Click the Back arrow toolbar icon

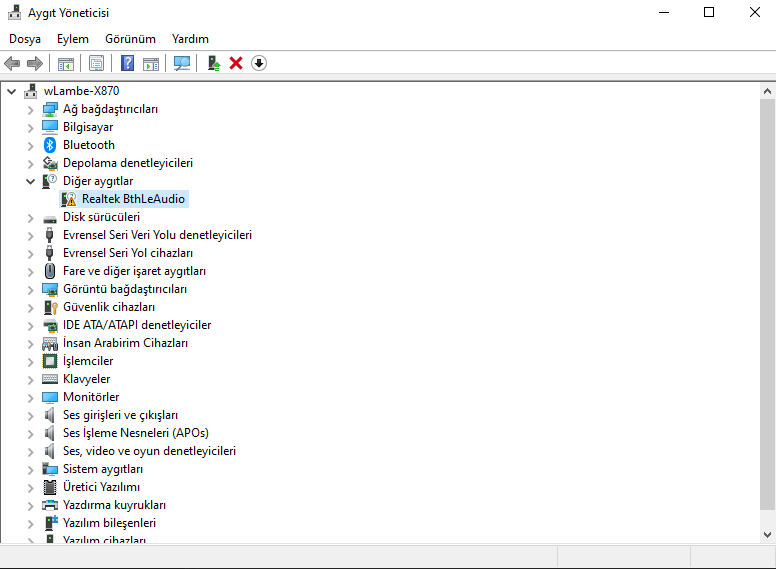(12, 63)
